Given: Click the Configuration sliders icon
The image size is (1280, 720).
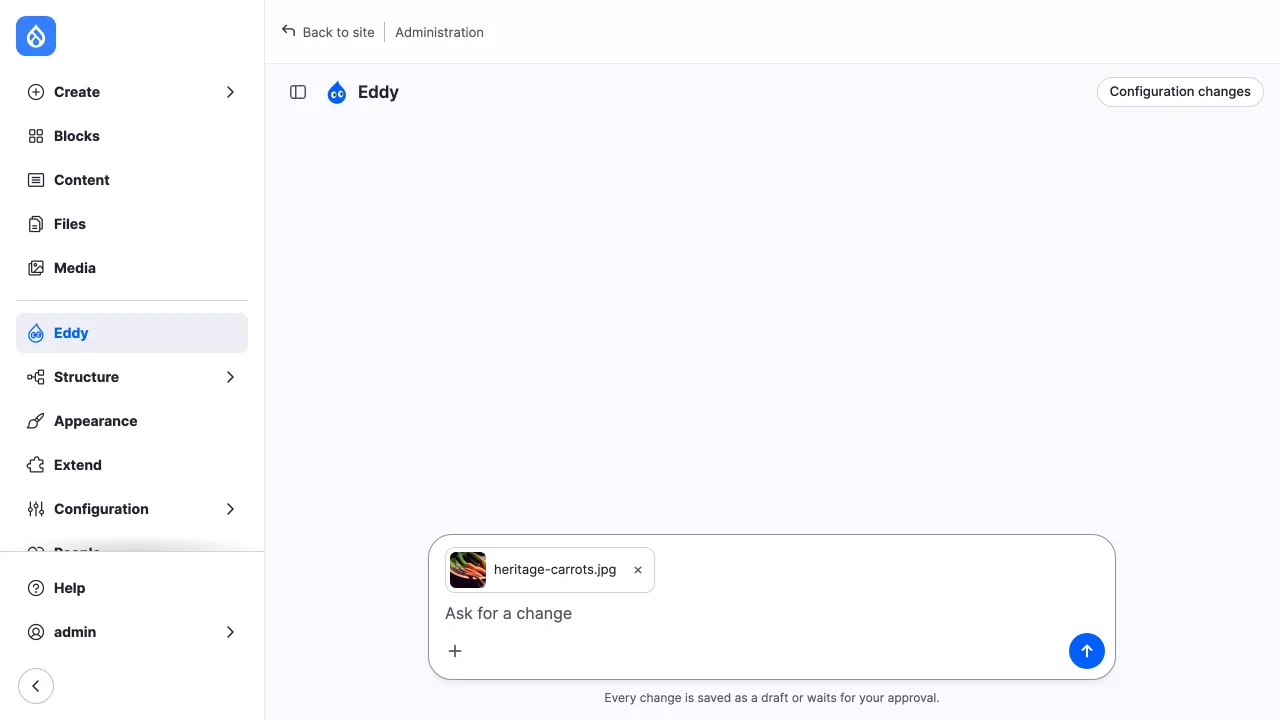Looking at the screenshot, I should point(36,509).
